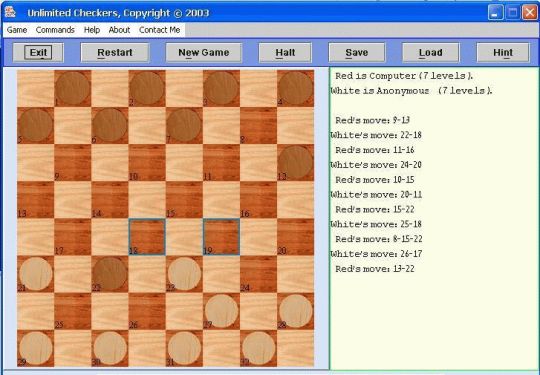Click log entry 'White's move: 24-20'
Screen dimensions: 540x375
pyautogui.click(x=376, y=165)
